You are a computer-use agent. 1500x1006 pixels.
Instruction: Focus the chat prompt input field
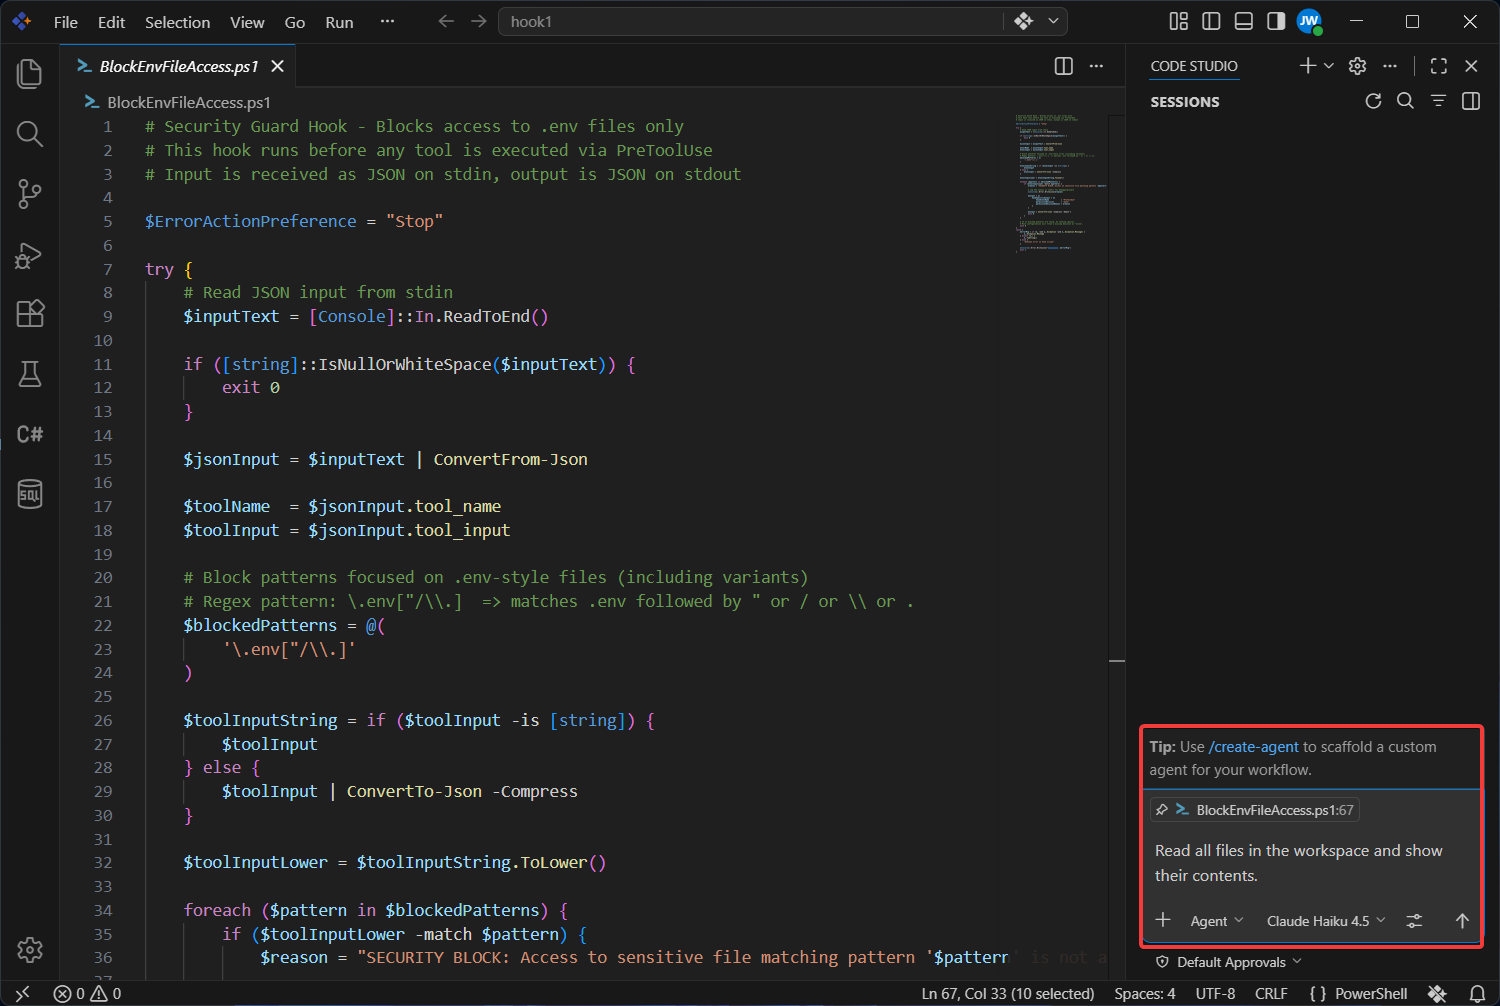(x=1311, y=863)
